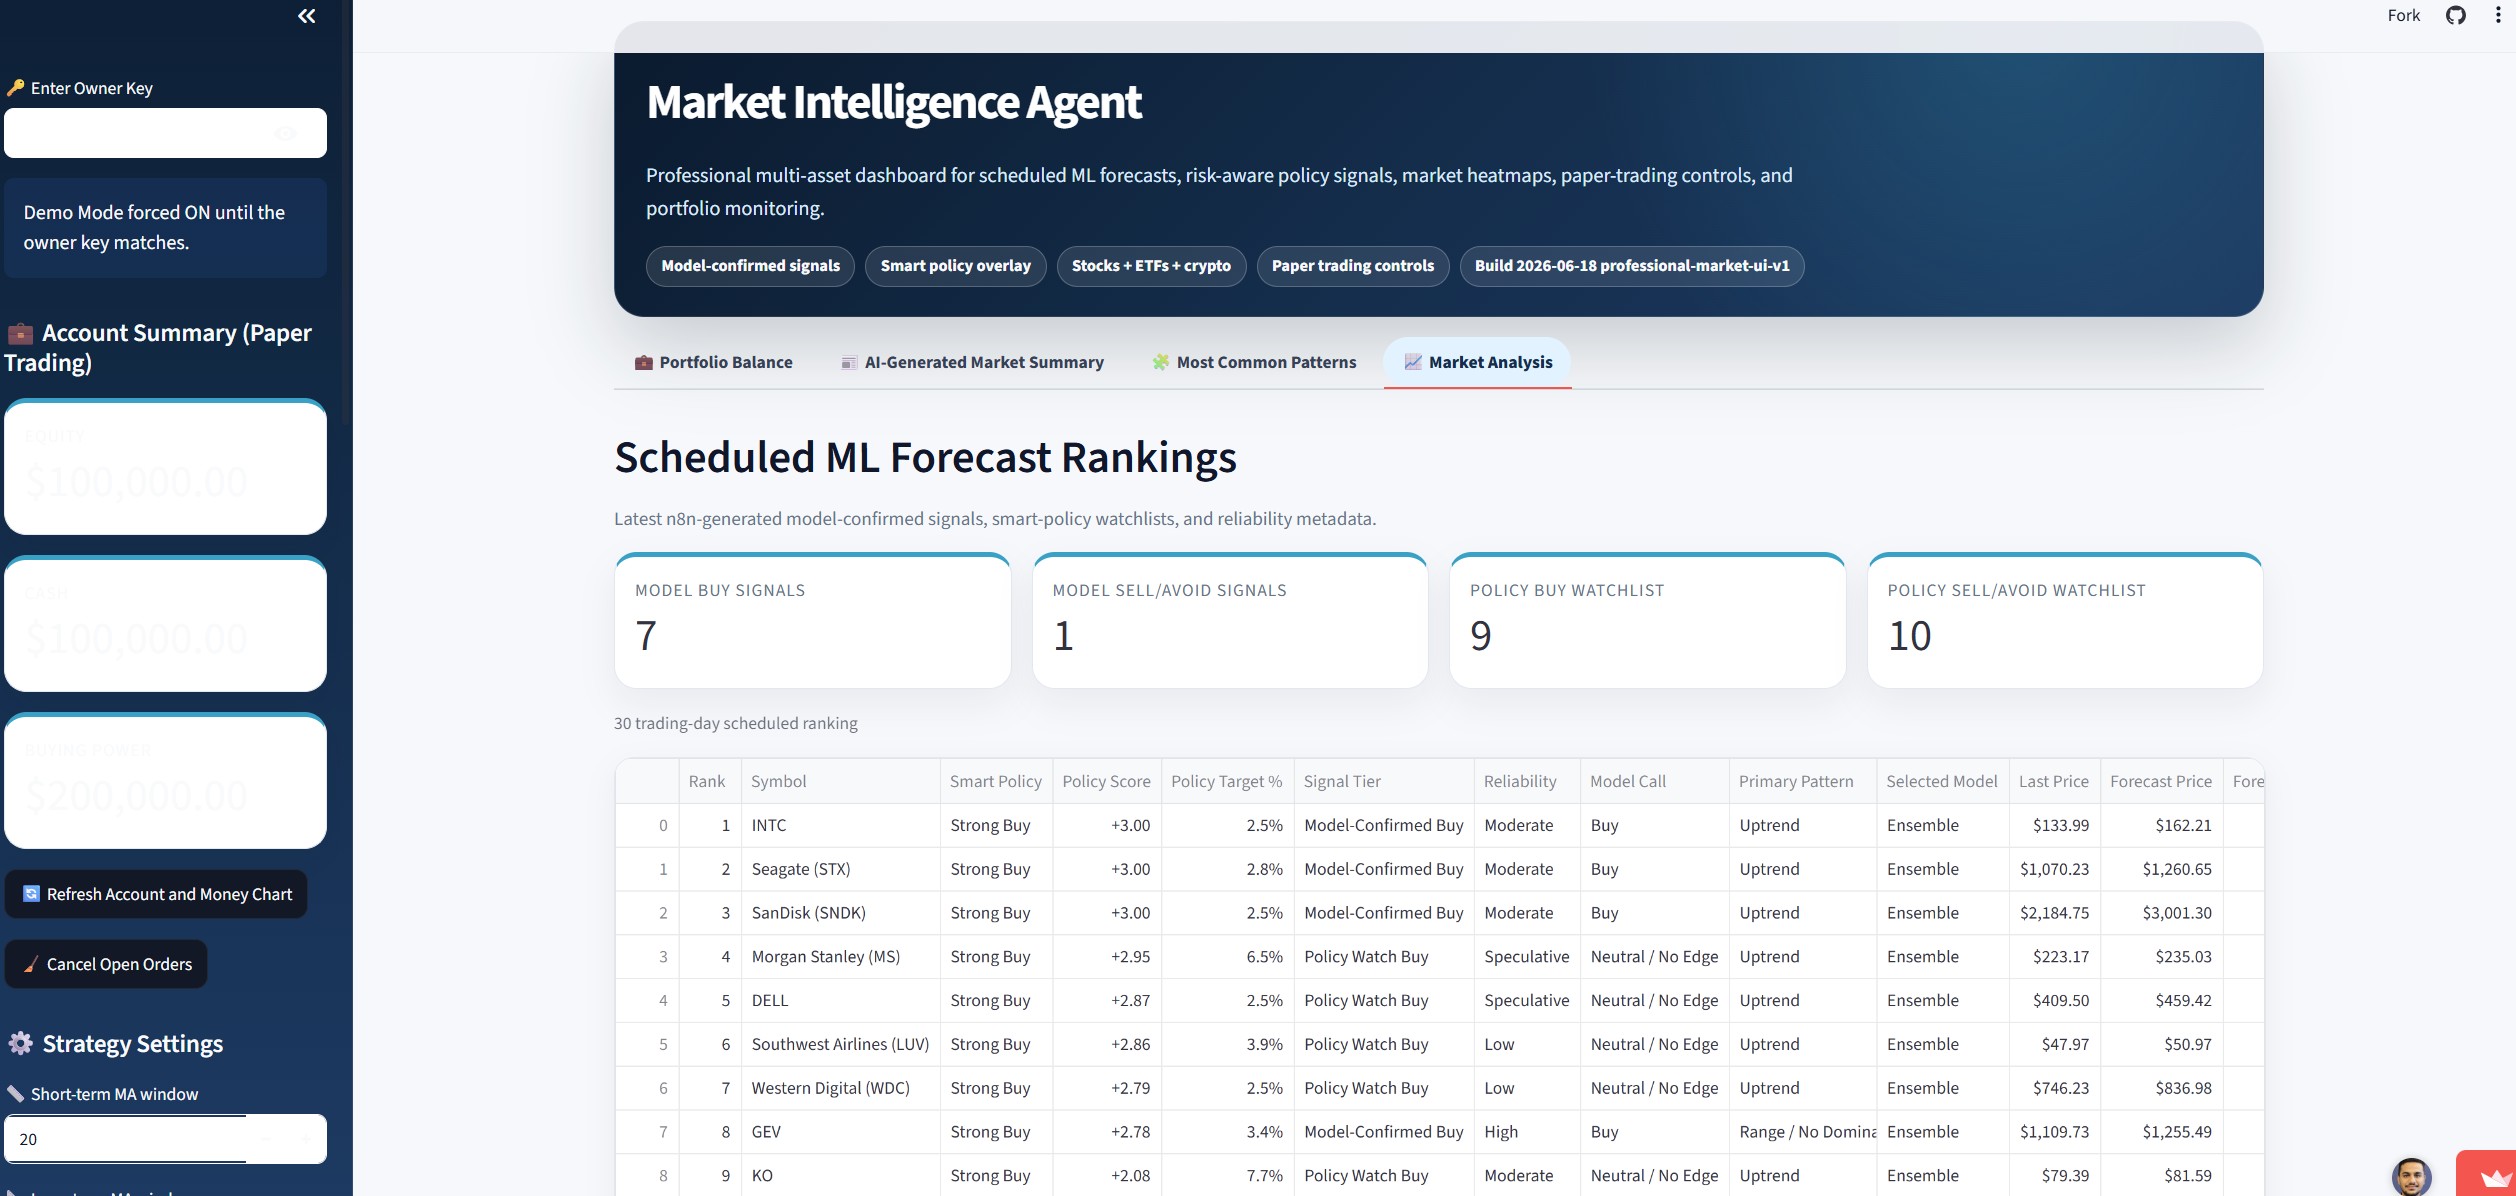Select the Southwest Airlines (LUV) cell
Image resolution: width=2516 pixels, height=1196 pixels.
click(x=840, y=1045)
